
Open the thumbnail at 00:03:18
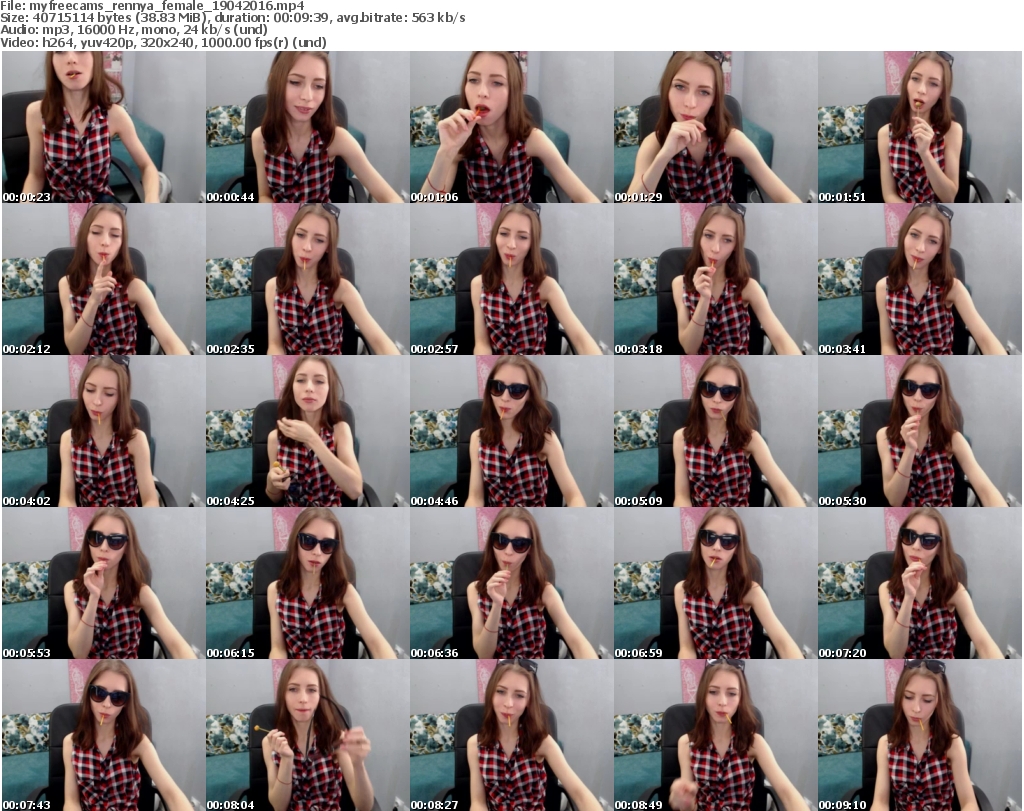[716, 279]
